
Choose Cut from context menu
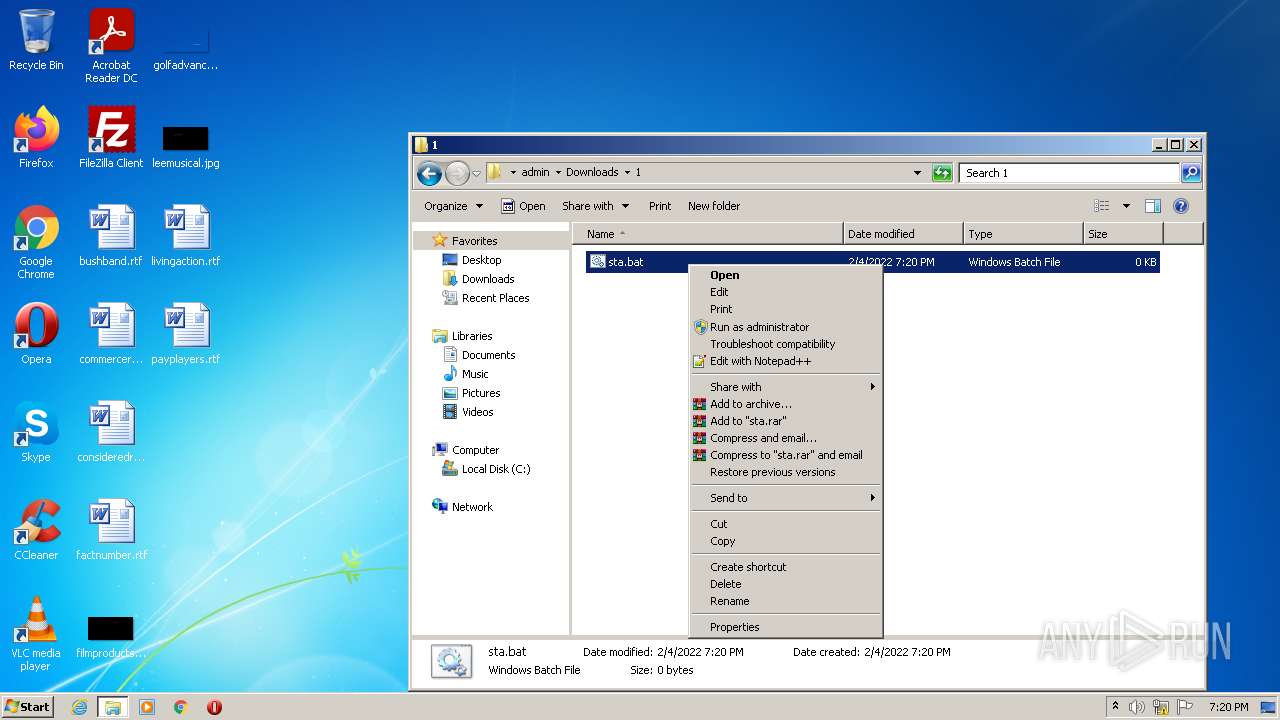click(x=786, y=524)
